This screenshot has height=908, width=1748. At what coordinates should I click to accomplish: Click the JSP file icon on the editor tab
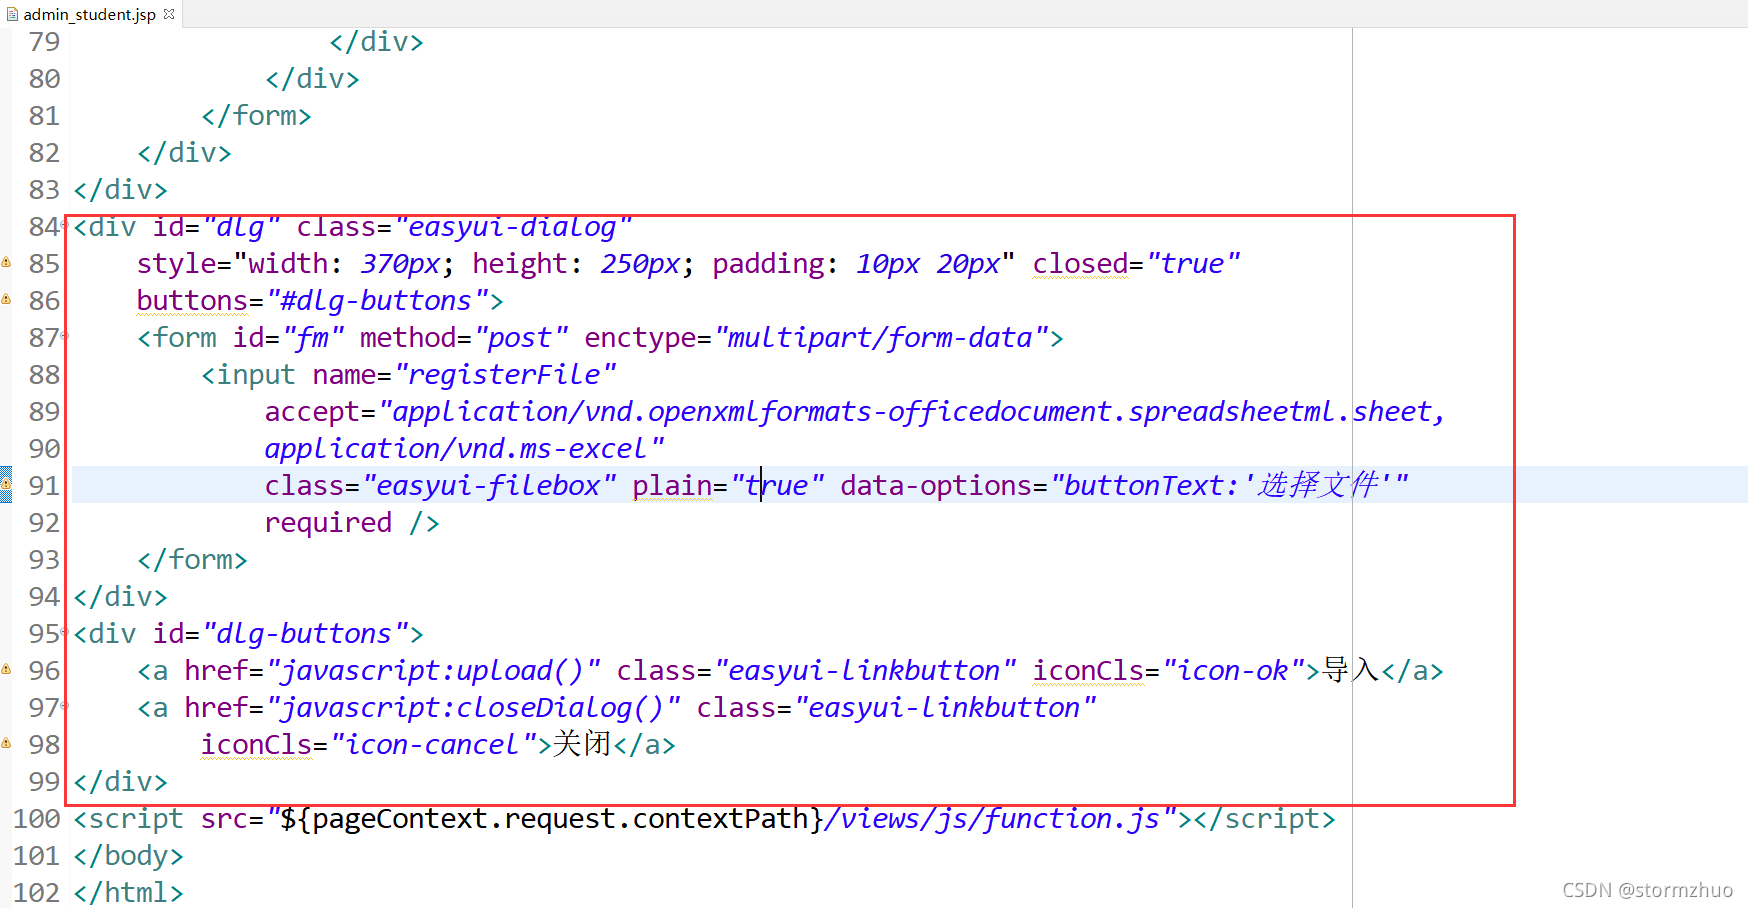(12, 14)
